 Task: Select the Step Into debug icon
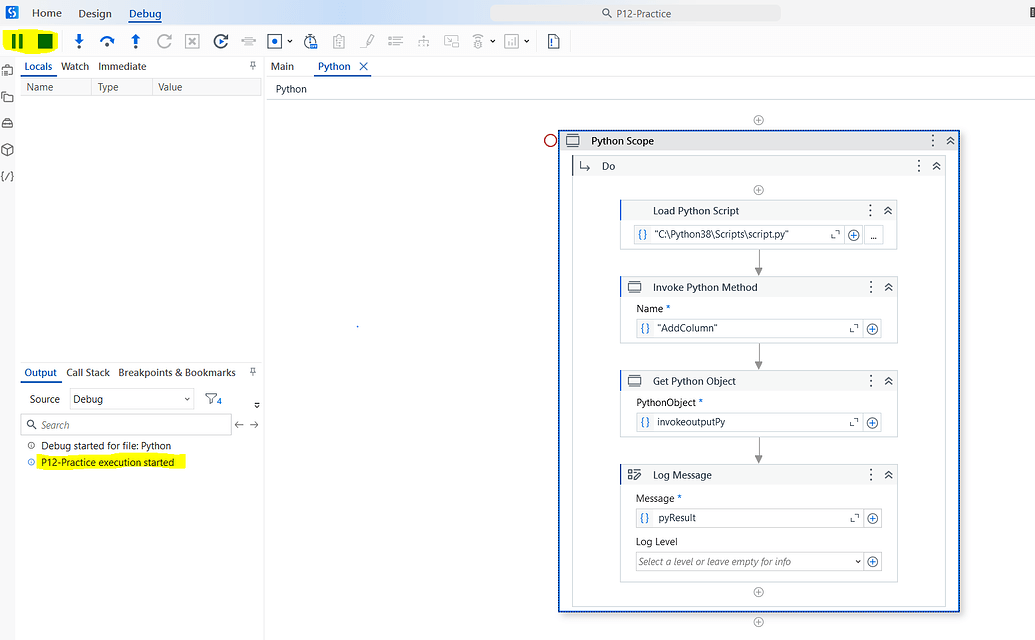pyautogui.click(x=78, y=41)
